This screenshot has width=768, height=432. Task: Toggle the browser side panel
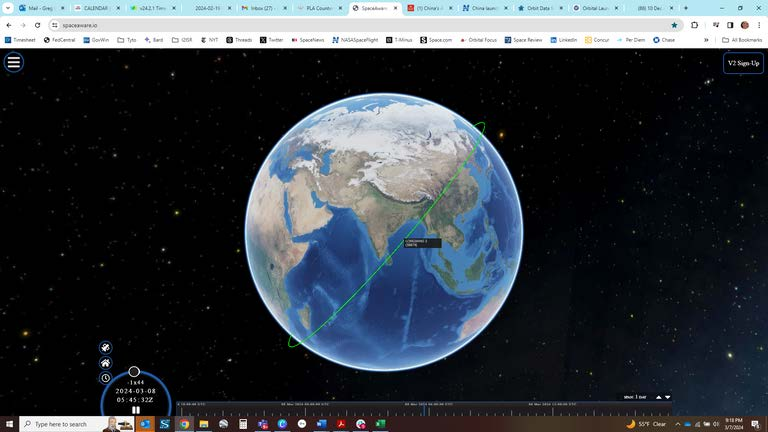[x=730, y=25]
